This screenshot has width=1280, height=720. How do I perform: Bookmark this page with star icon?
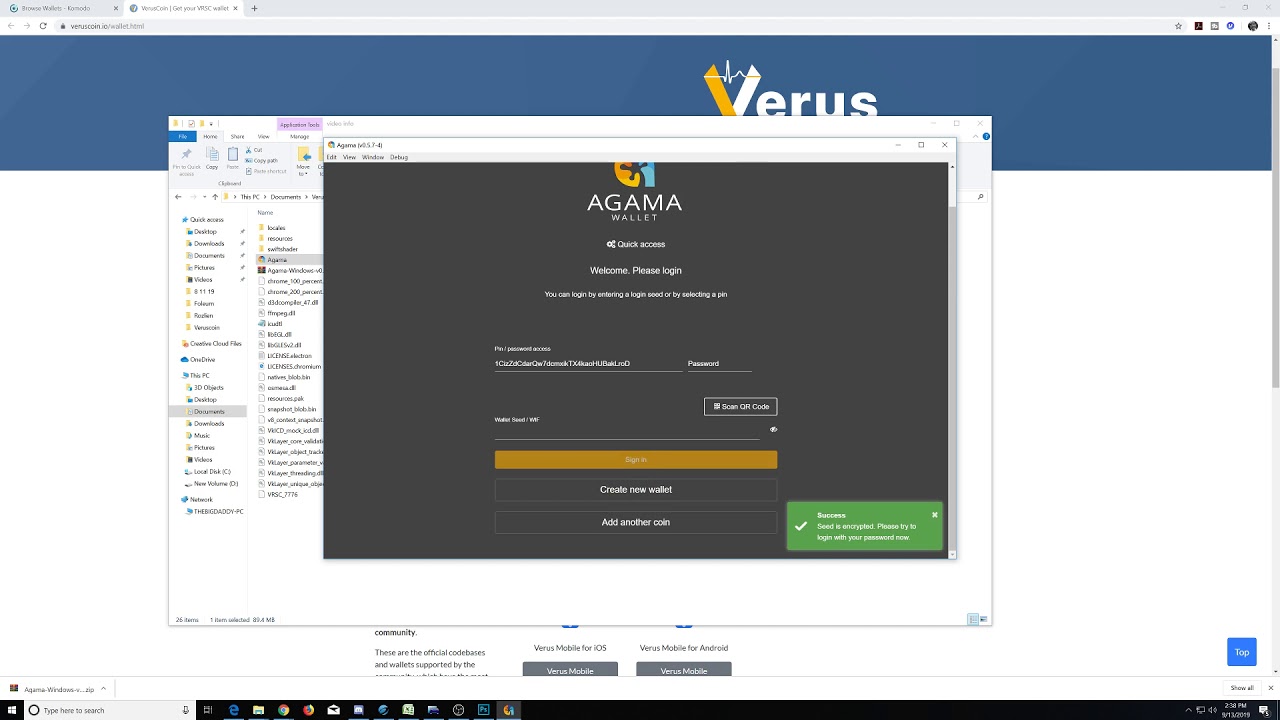point(1179,26)
